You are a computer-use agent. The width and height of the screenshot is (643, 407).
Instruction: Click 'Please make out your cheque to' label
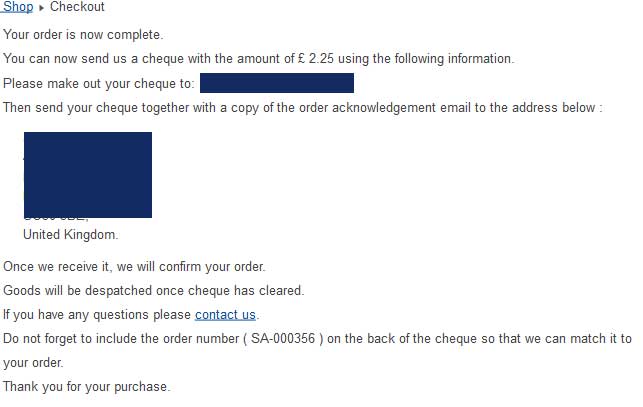[x=98, y=83]
